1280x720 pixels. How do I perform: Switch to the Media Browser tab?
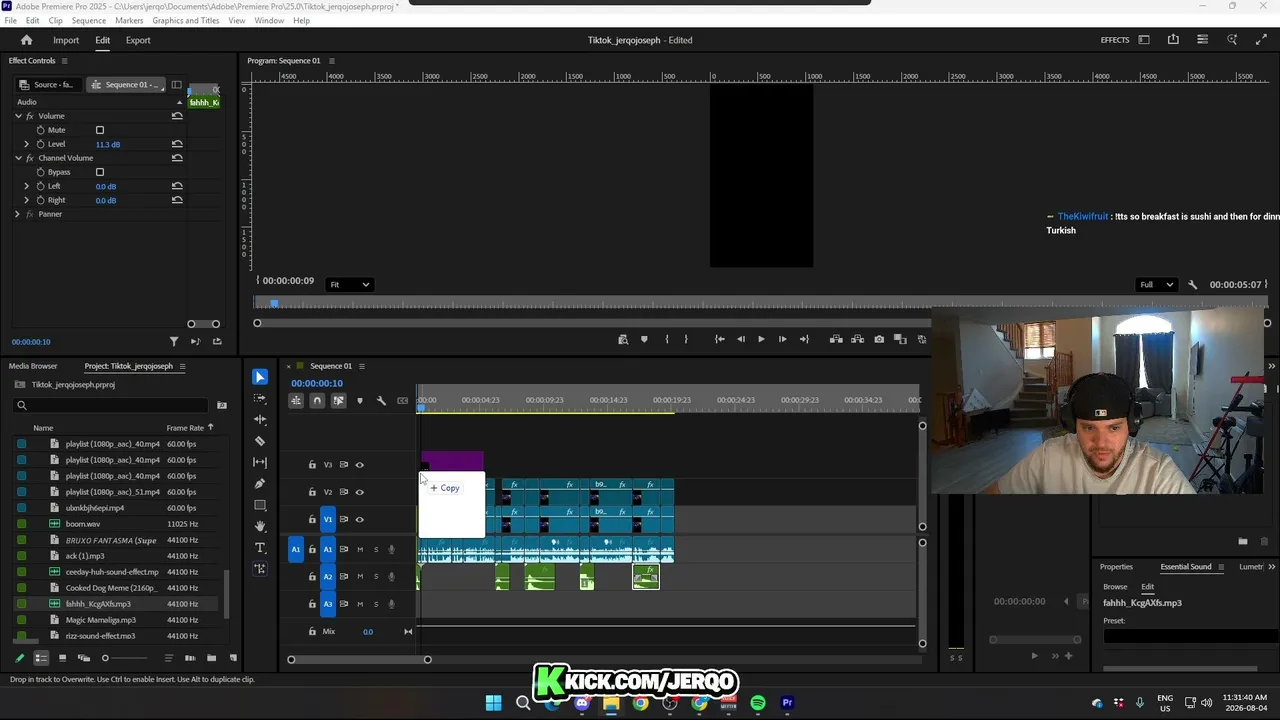click(33, 366)
